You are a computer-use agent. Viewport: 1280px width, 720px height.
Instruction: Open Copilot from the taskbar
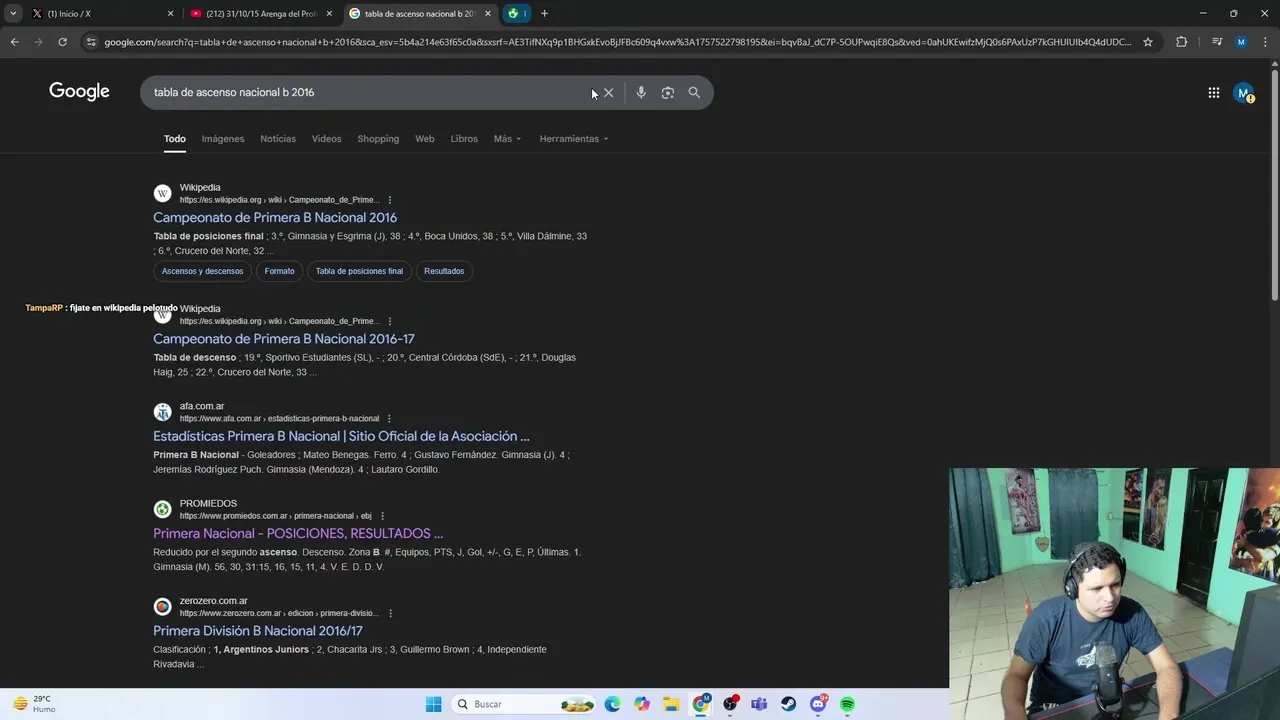pos(642,704)
